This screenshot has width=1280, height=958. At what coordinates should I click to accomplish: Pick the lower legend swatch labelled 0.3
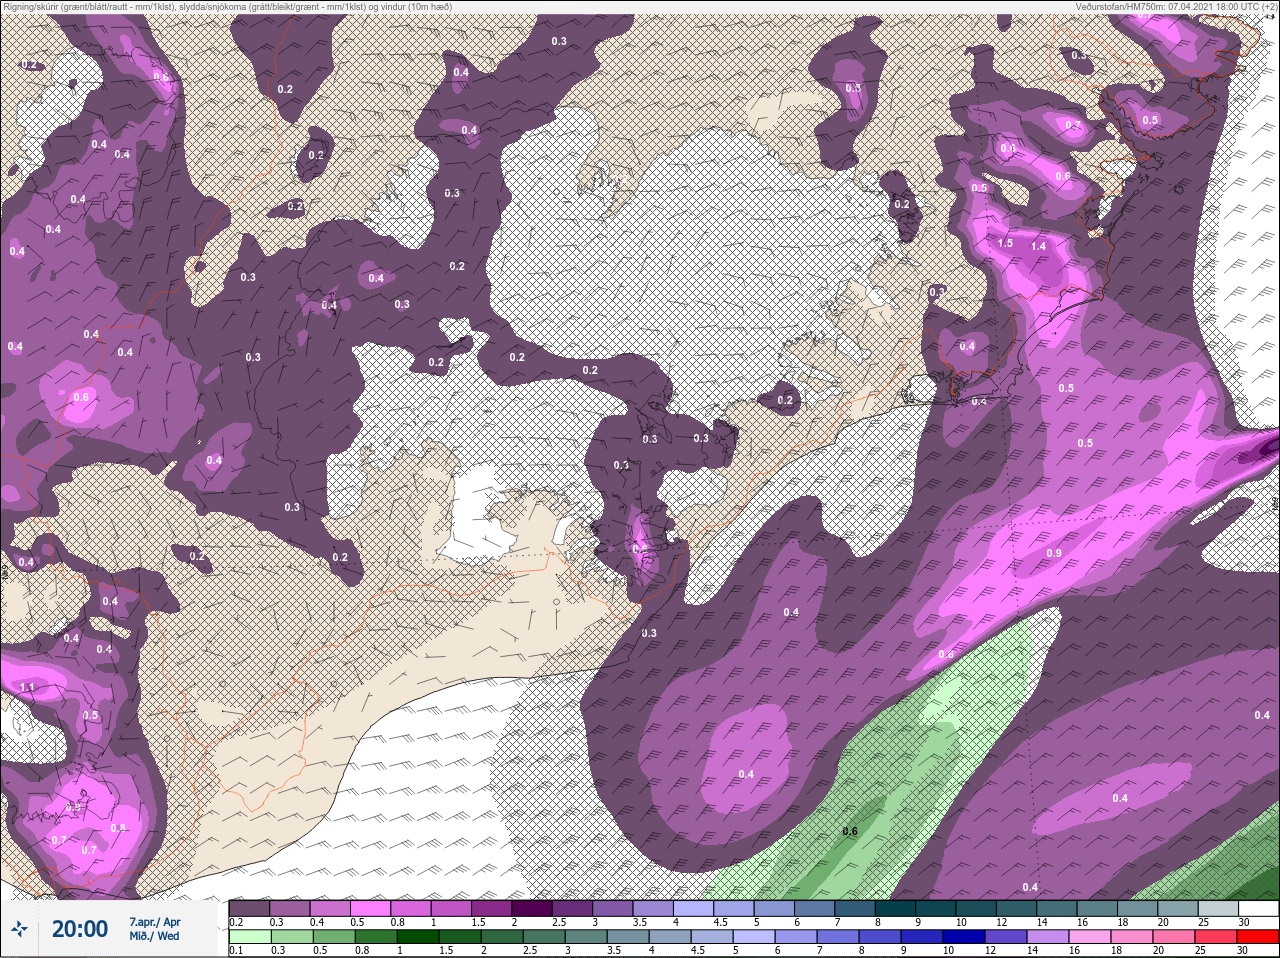pyautogui.click(x=292, y=936)
